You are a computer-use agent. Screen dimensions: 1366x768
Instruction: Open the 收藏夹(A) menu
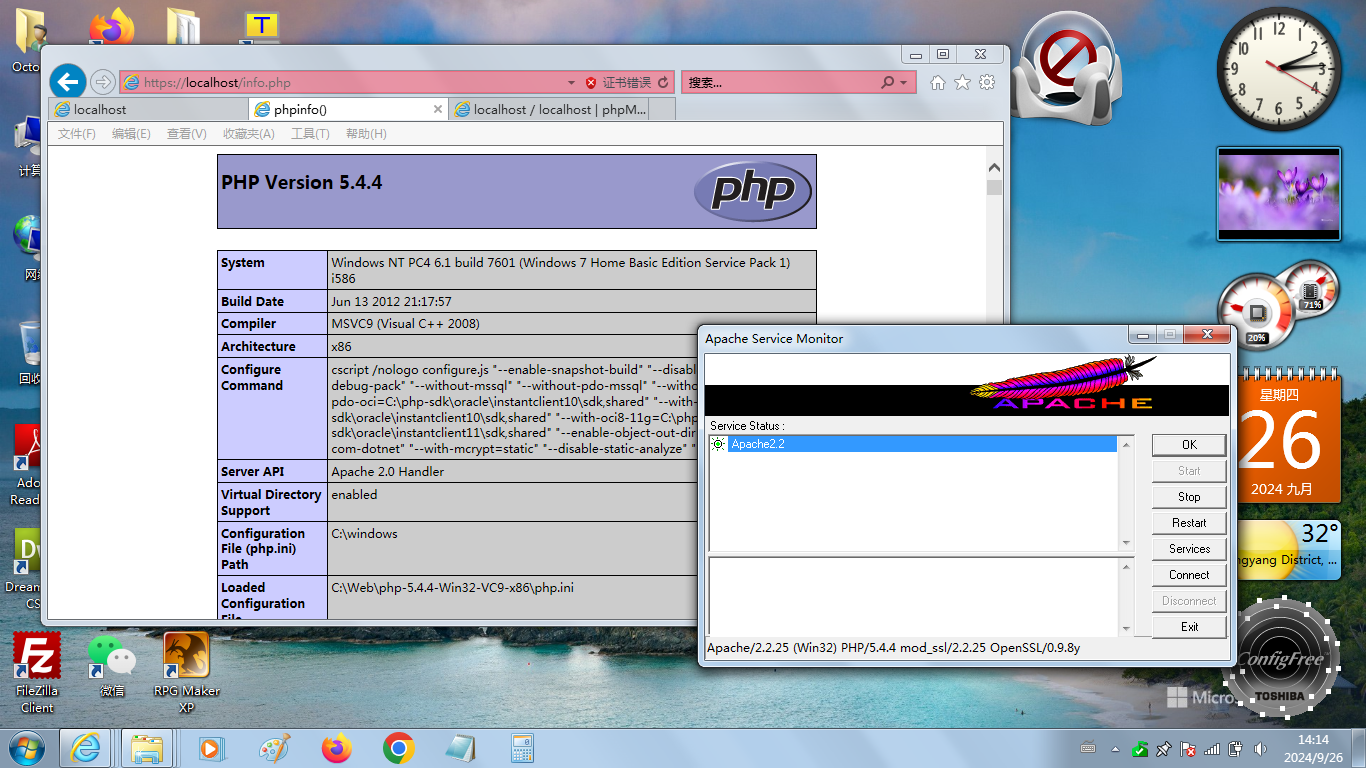pos(248,134)
